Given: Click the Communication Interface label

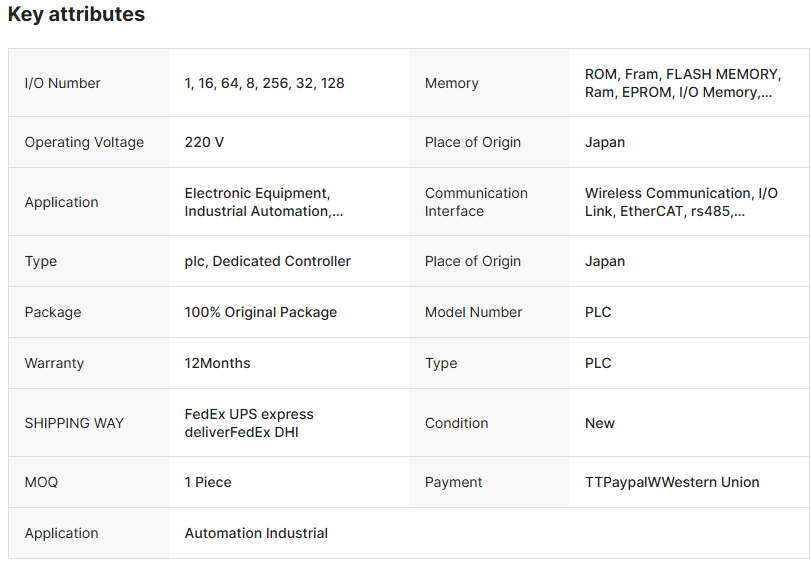Looking at the screenshot, I should click(x=476, y=202).
